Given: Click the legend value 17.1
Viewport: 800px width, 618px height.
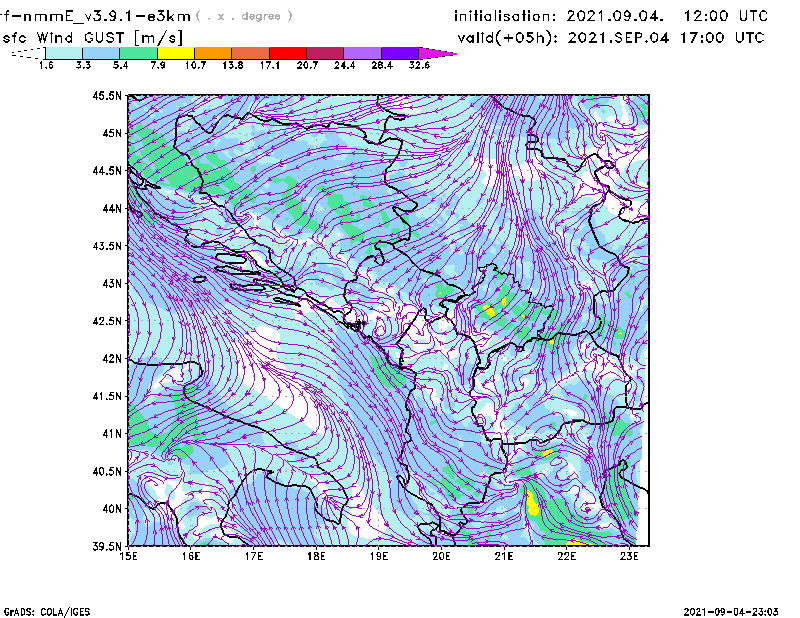Looking at the screenshot, I should click(x=270, y=65).
